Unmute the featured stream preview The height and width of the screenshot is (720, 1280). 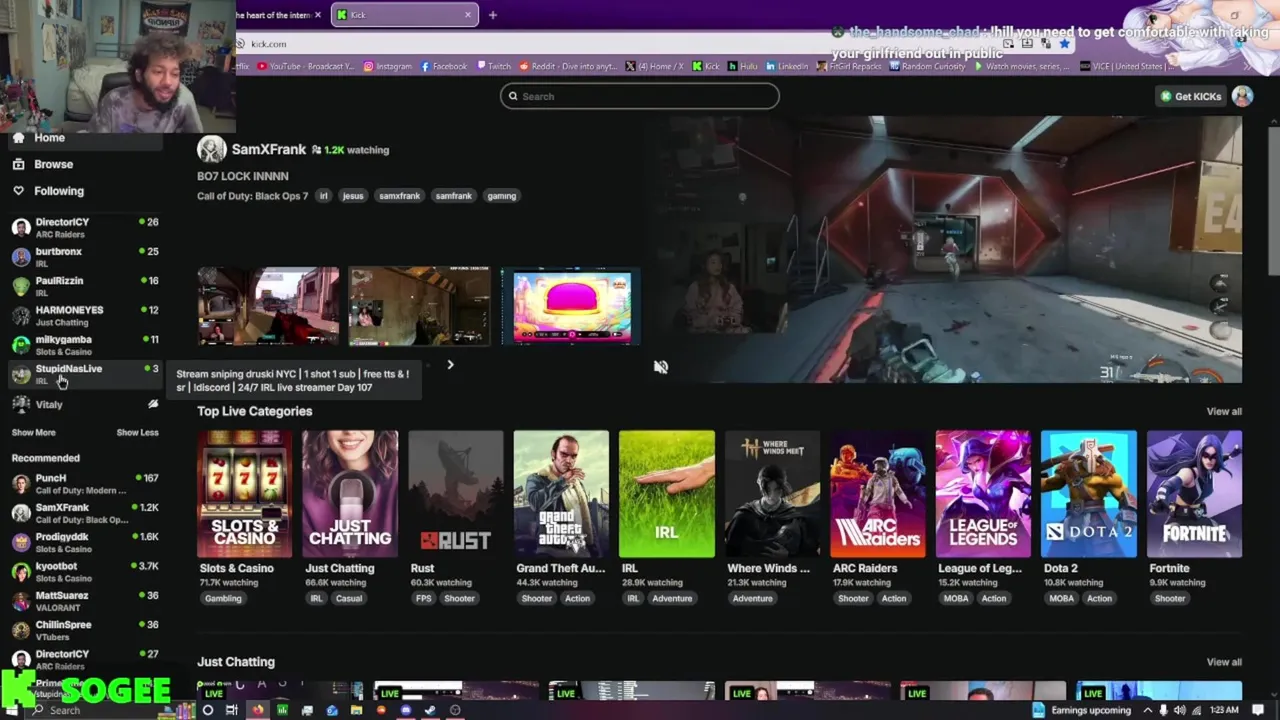(x=661, y=367)
